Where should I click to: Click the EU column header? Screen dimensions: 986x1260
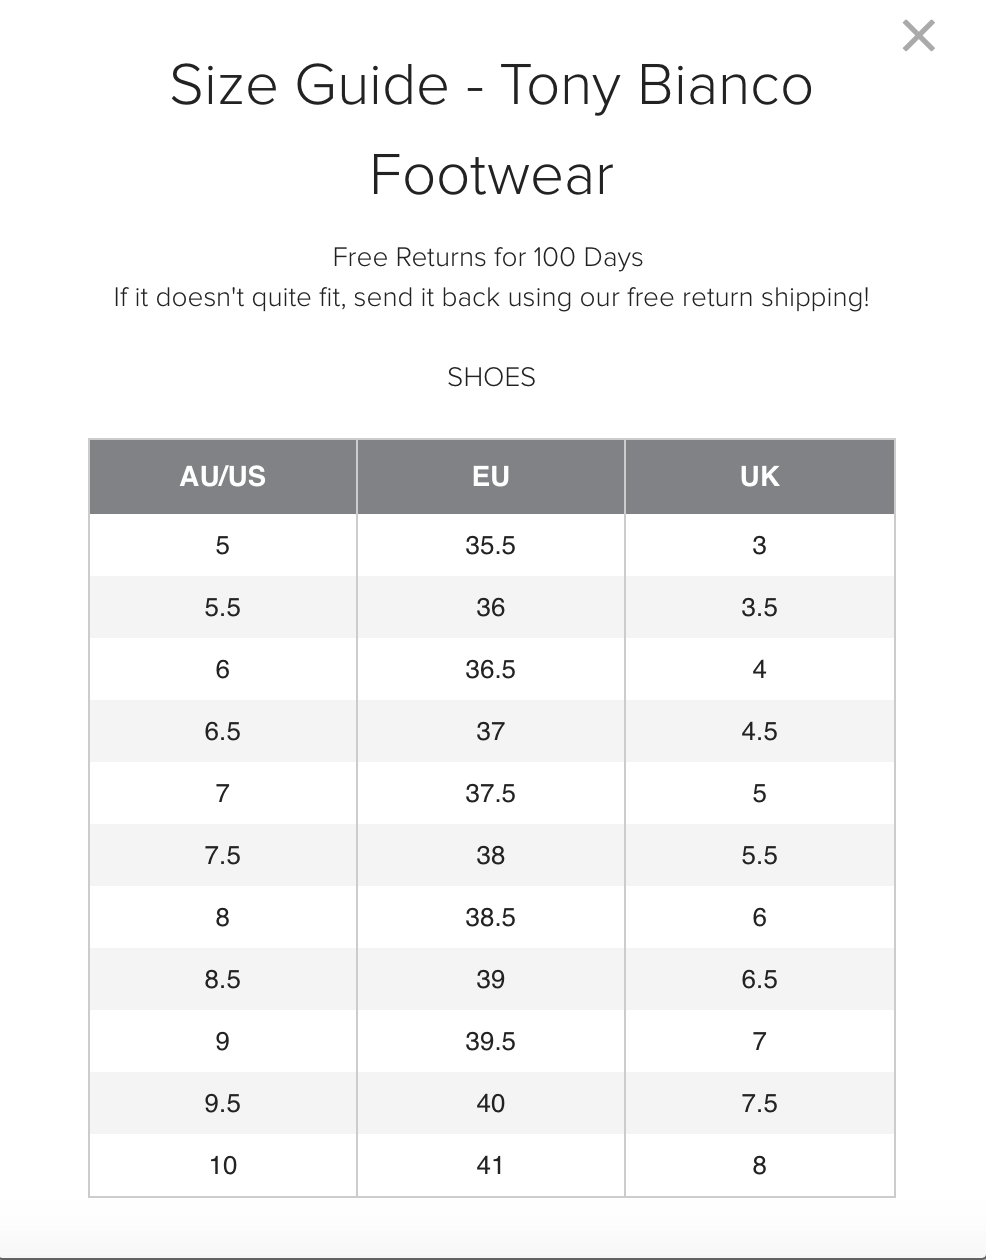click(491, 476)
